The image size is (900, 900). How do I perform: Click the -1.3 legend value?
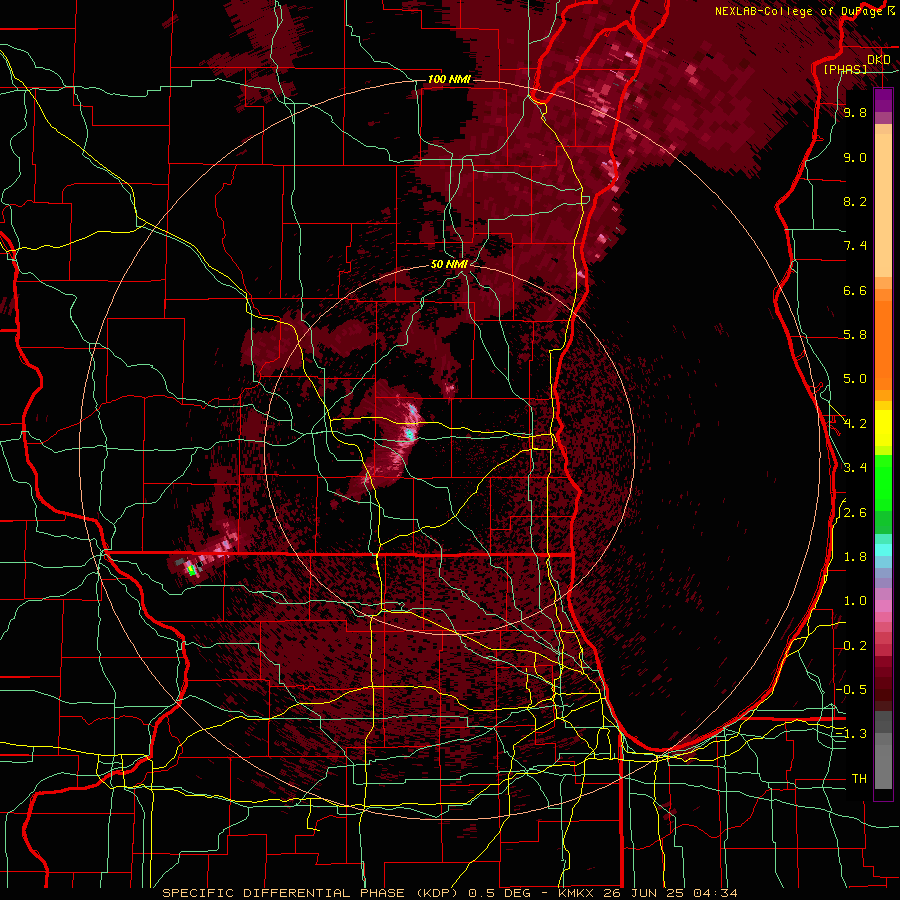(x=851, y=734)
